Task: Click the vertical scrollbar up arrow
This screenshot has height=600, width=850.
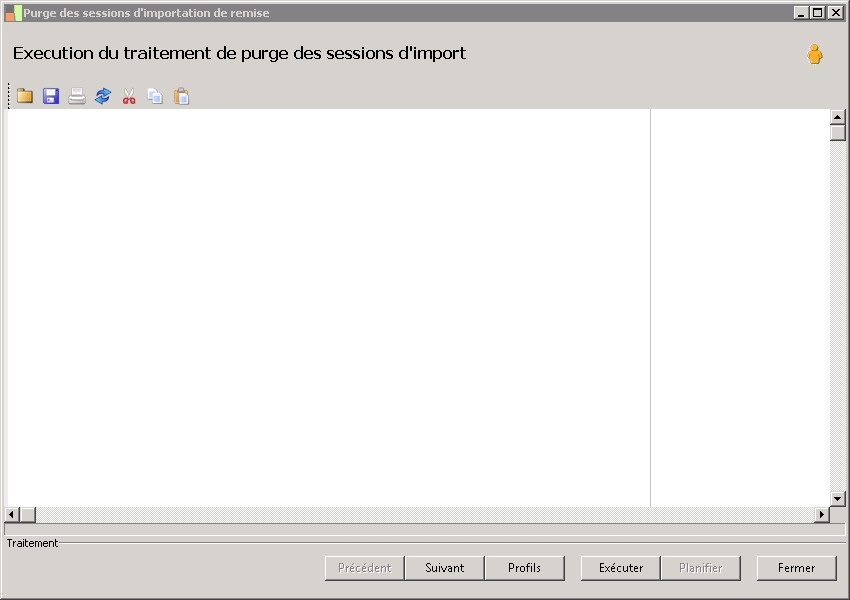Action: coord(838,117)
